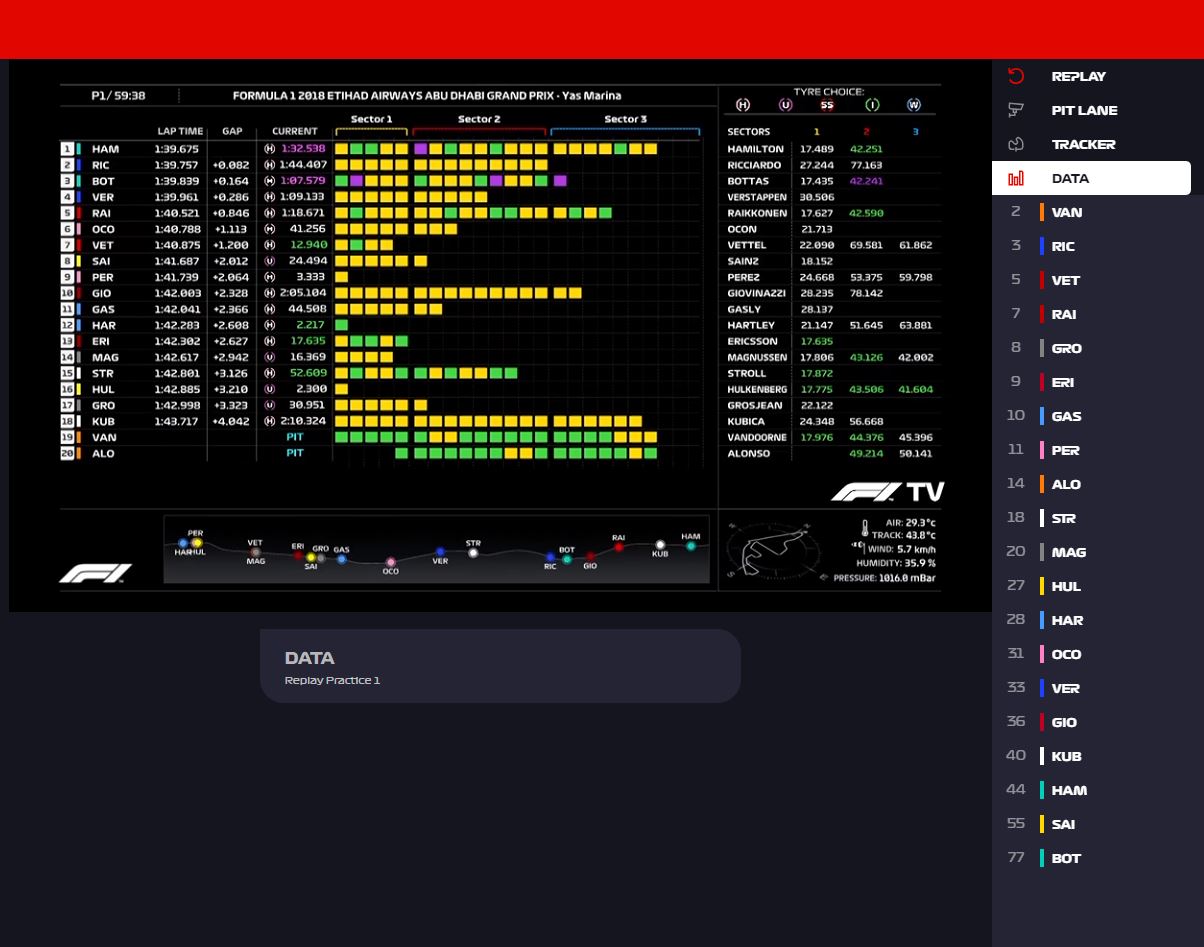Click the GAS marker dot on the track strip

(341, 559)
